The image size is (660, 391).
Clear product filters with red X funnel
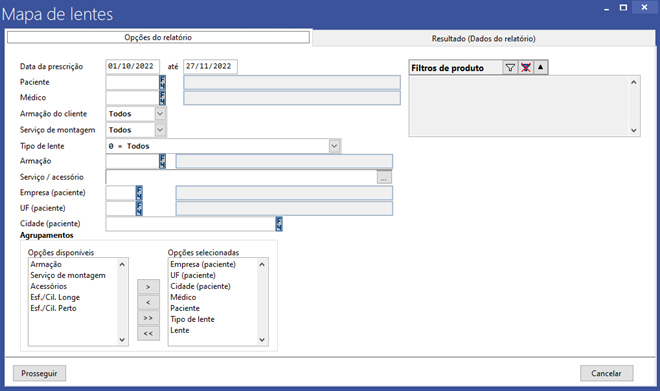(x=525, y=68)
